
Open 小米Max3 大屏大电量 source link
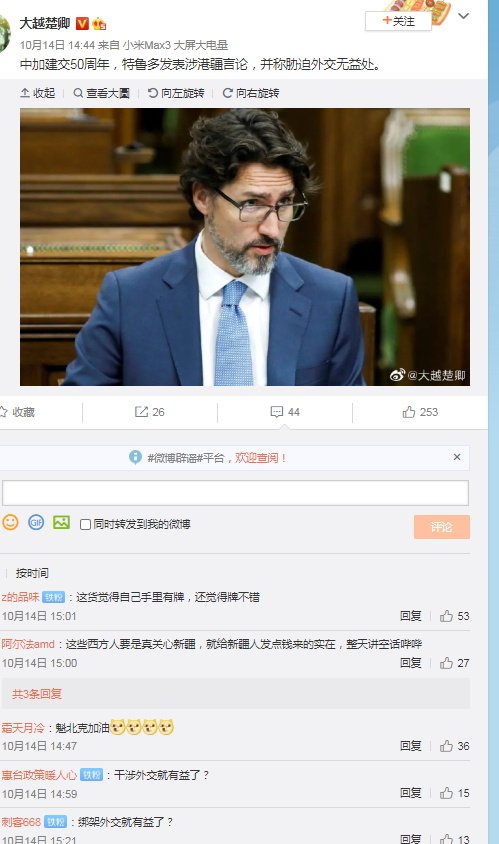(x=175, y=45)
